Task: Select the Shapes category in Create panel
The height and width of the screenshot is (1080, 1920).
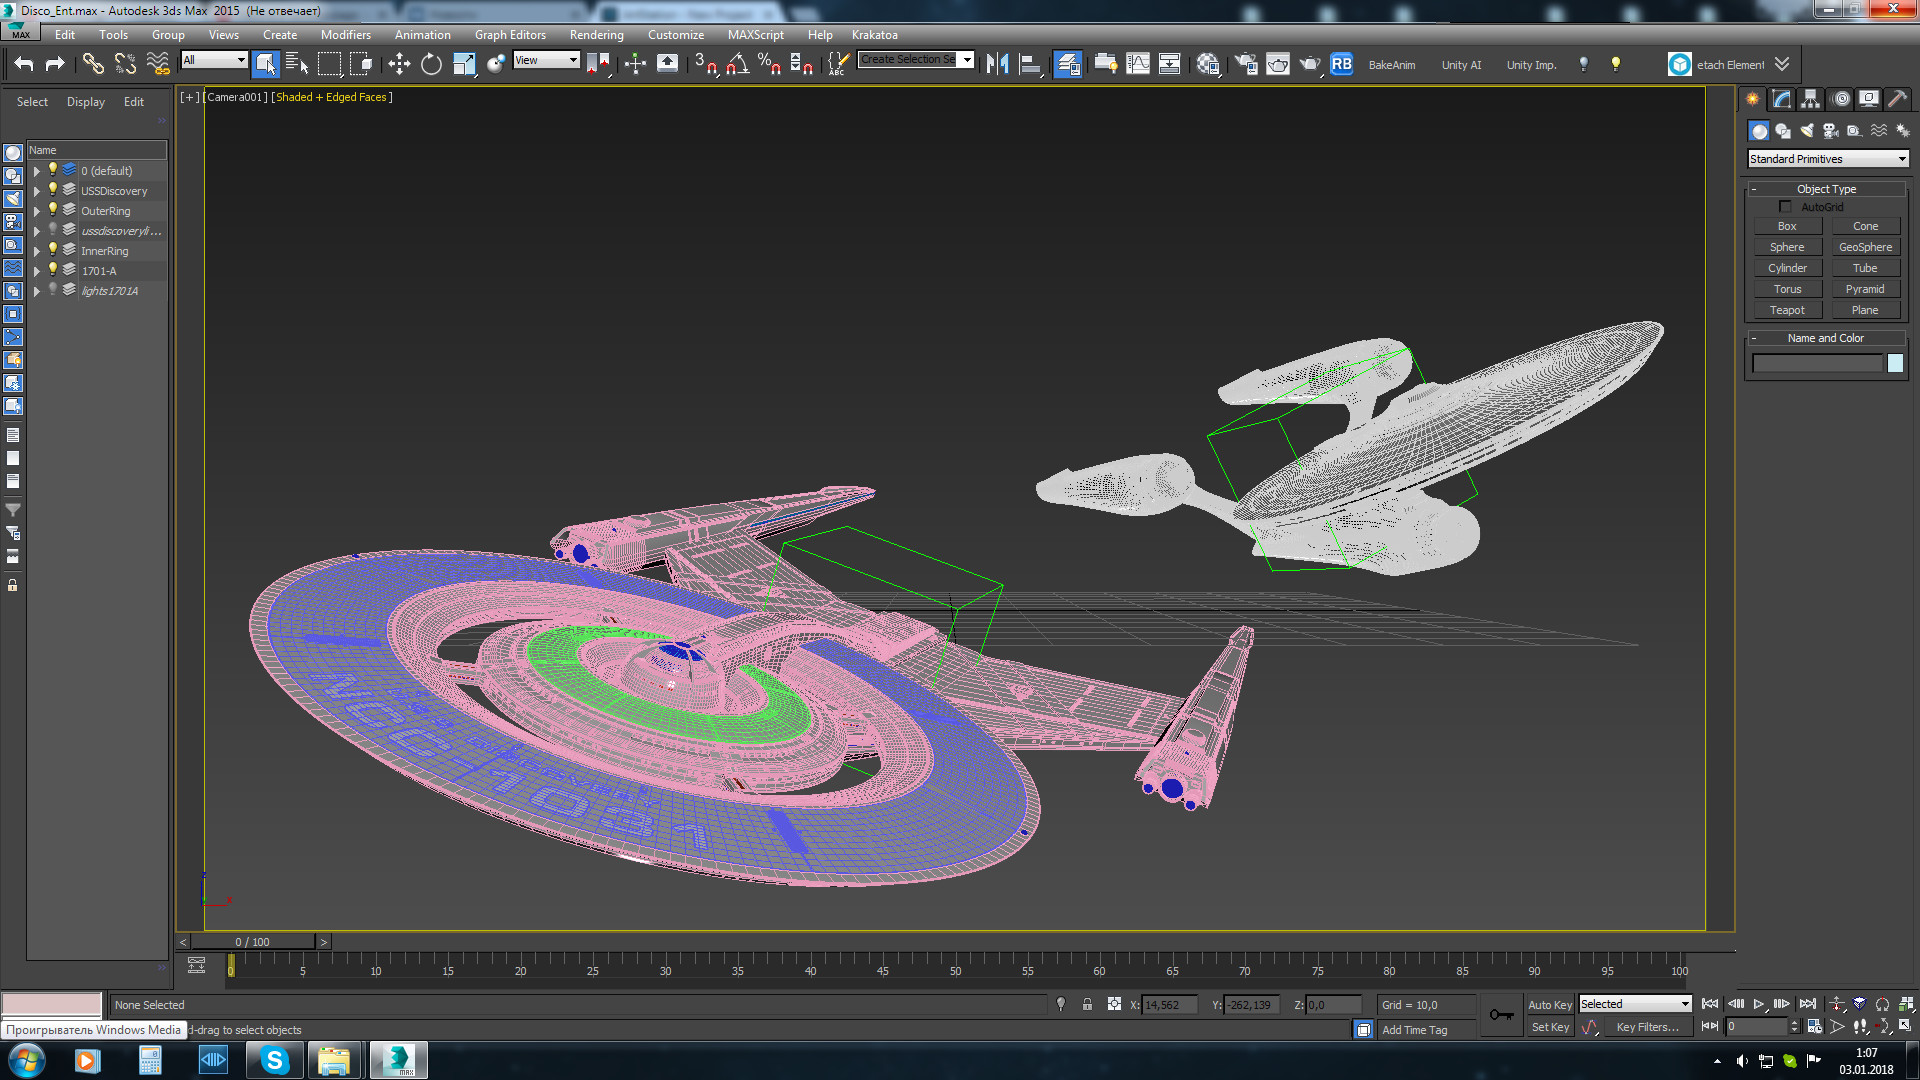Action: (x=1783, y=131)
